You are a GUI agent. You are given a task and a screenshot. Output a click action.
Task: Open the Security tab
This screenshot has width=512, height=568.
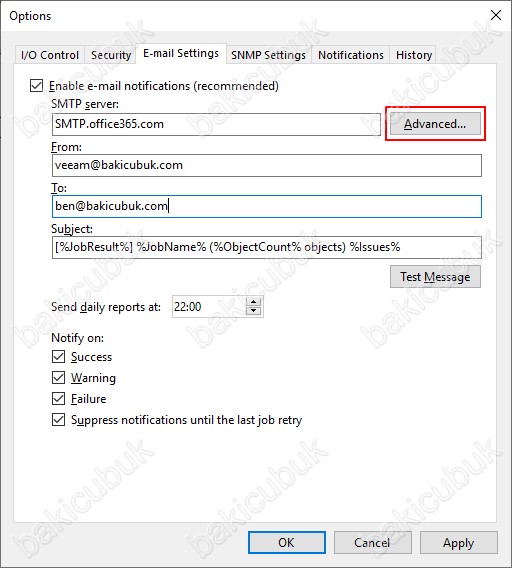click(x=111, y=55)
